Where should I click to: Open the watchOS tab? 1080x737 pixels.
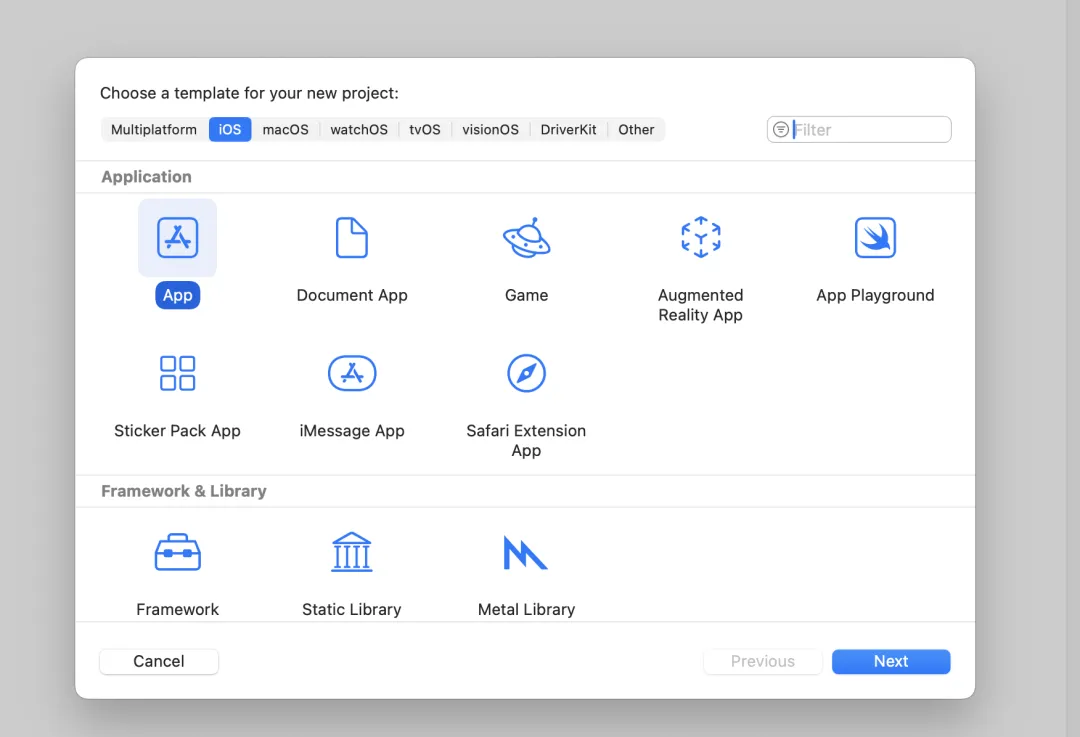pos(359,129)
